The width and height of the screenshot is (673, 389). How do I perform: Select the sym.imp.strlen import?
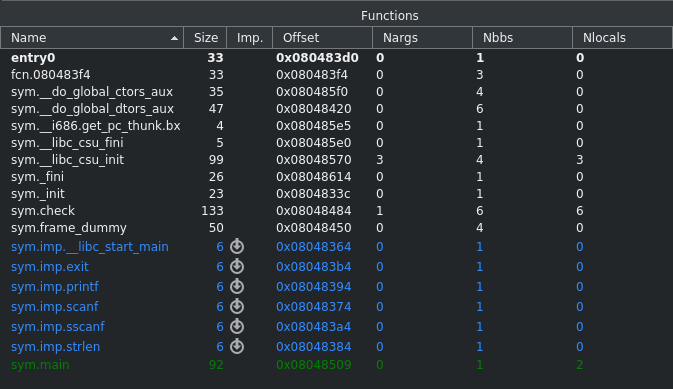coord(55,346)
